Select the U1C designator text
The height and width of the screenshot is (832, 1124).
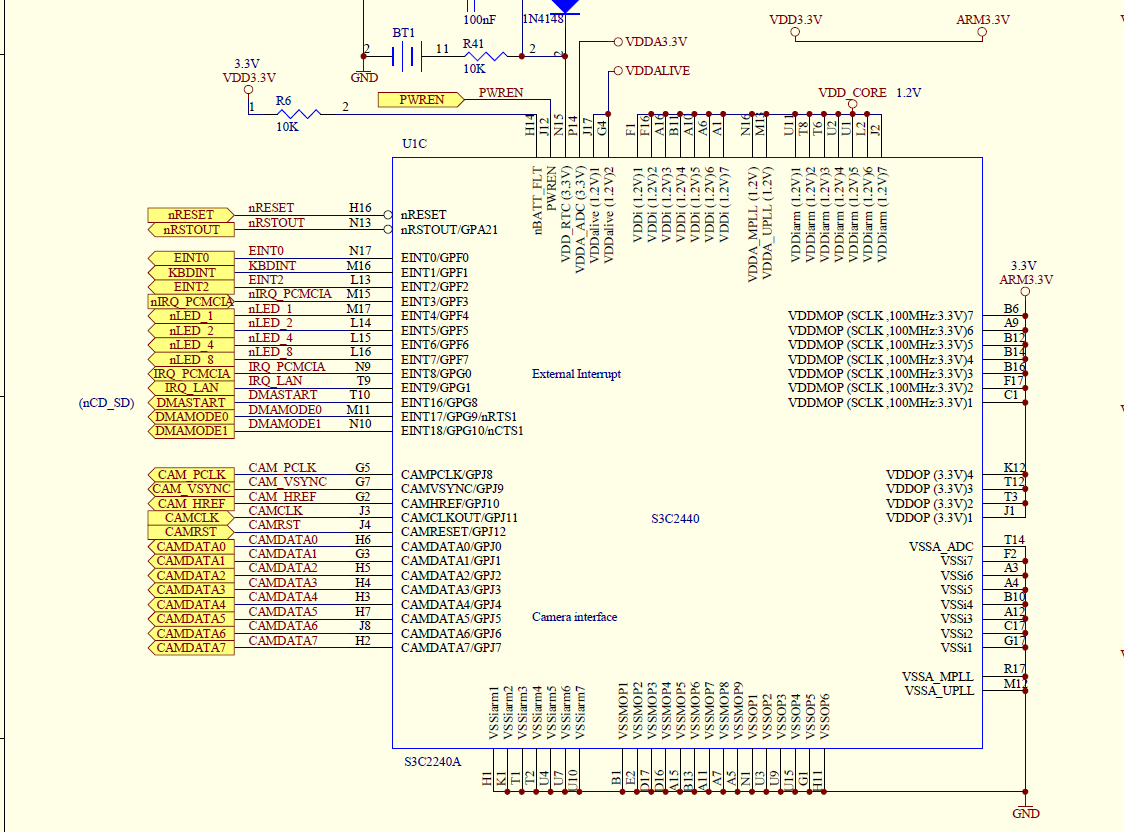pos(414,143)
